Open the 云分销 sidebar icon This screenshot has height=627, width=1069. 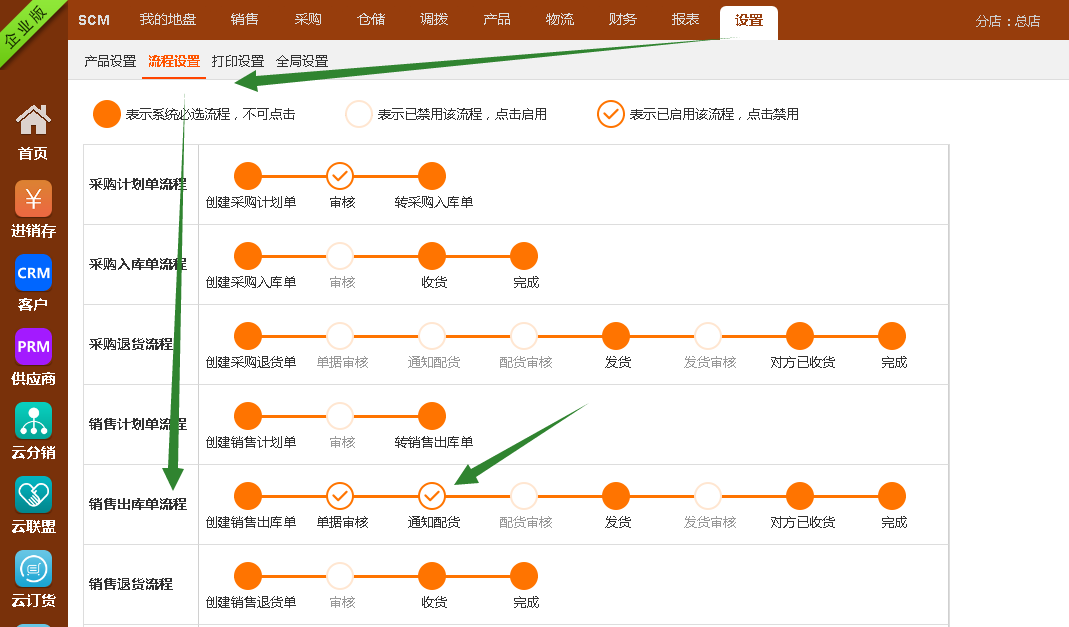coord(33,421)
